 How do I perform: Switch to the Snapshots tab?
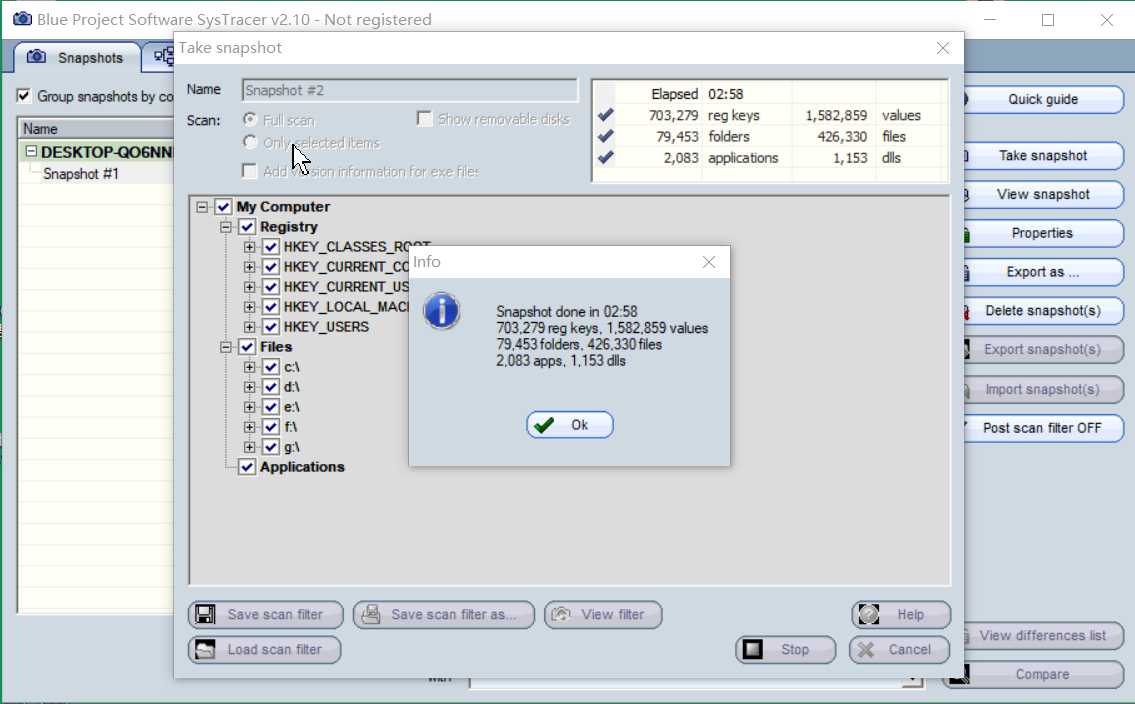(76, 57)
